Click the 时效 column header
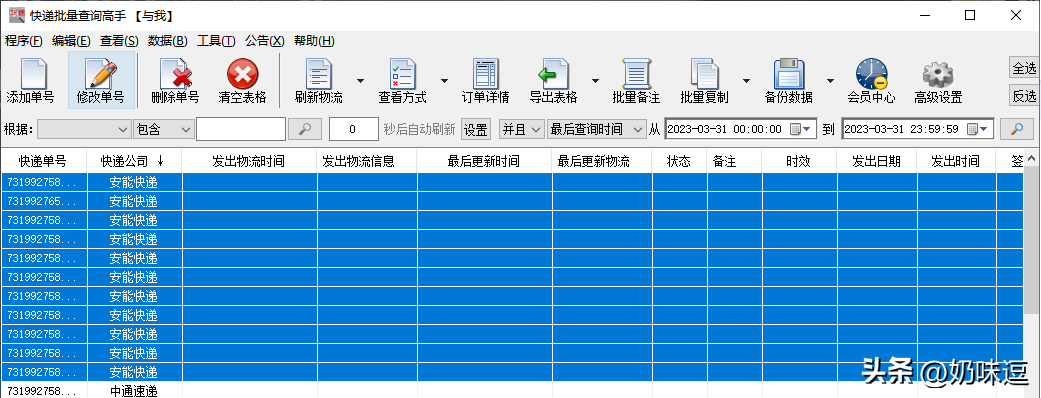 click(799, 161)
